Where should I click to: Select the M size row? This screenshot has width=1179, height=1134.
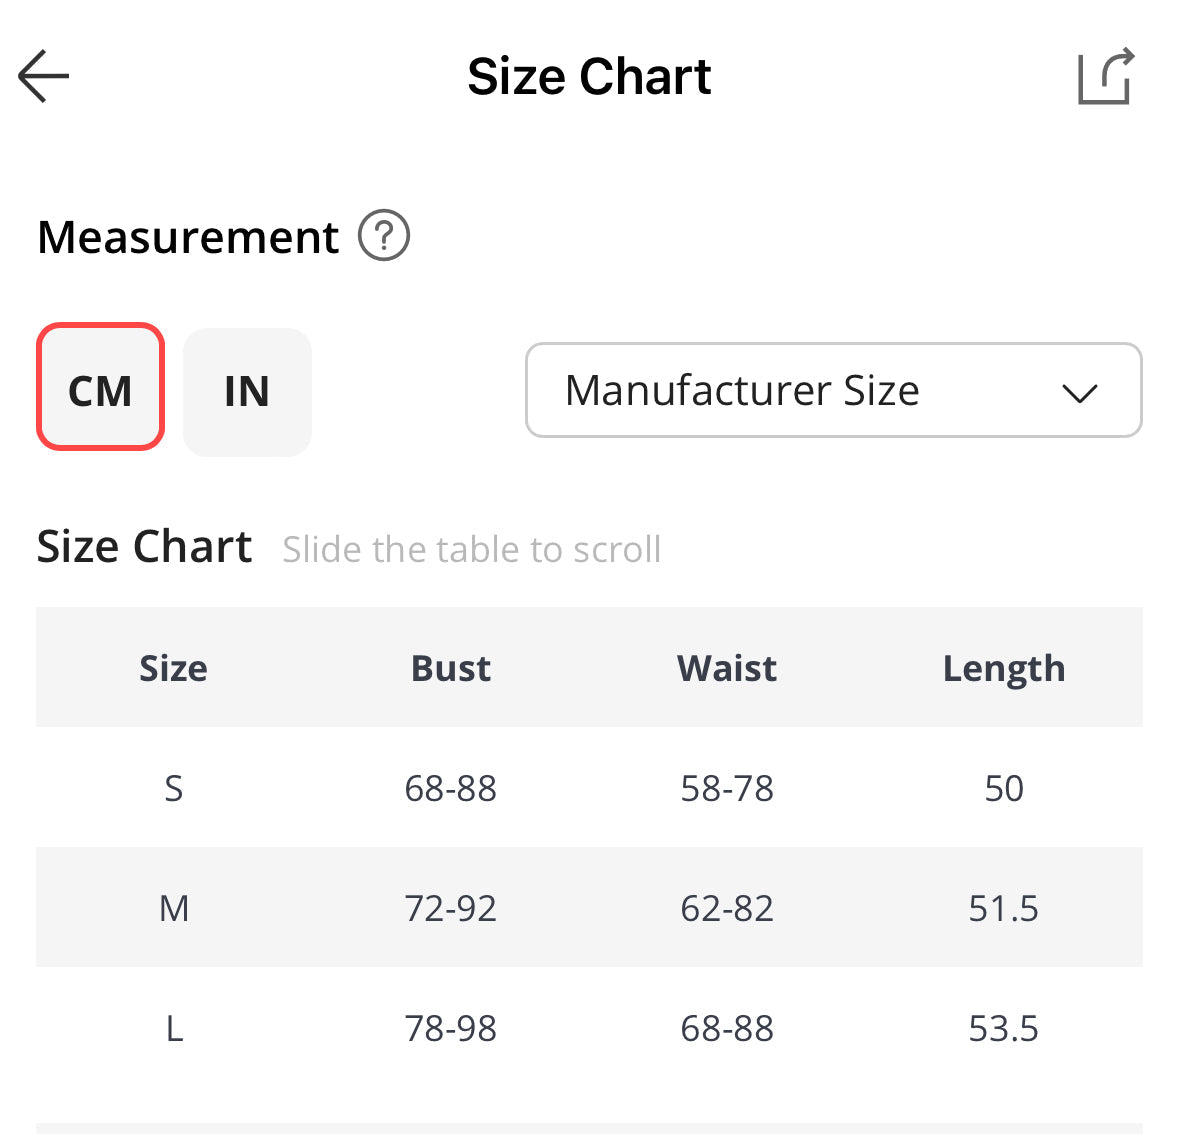[x=173, y=908]
